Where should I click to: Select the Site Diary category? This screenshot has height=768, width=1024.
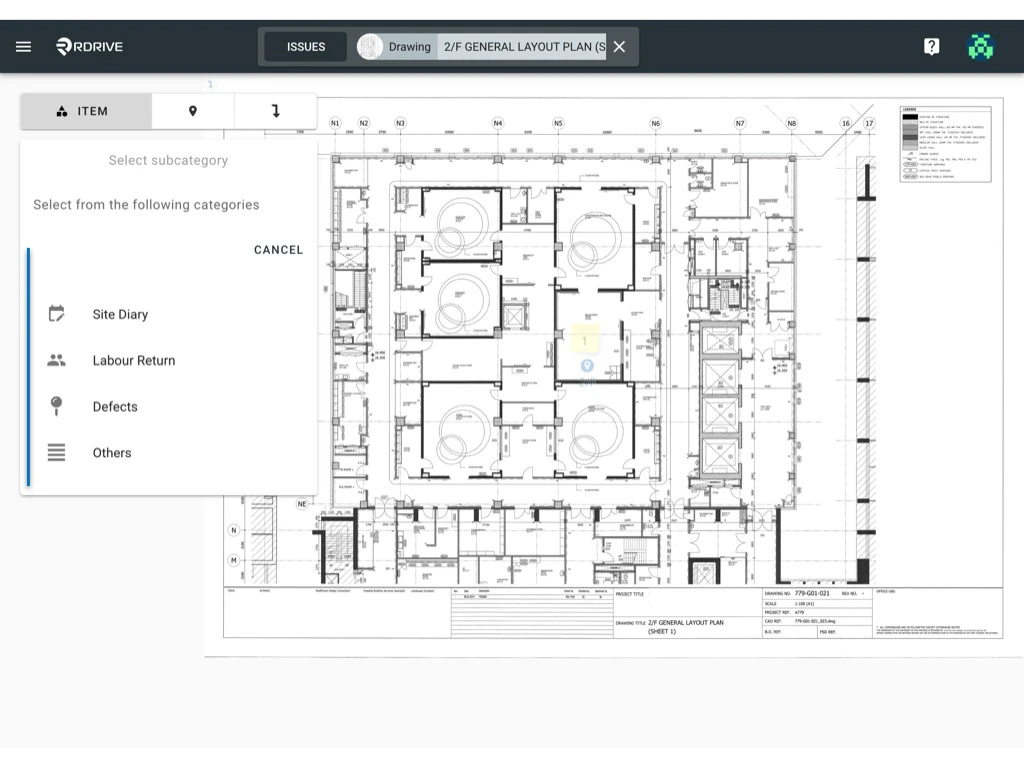[x=120, y=314]
